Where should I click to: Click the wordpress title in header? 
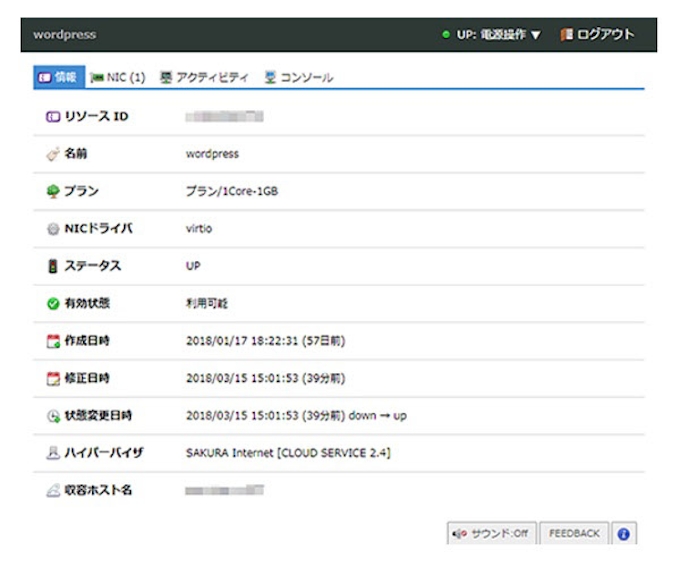coord(64,34)
